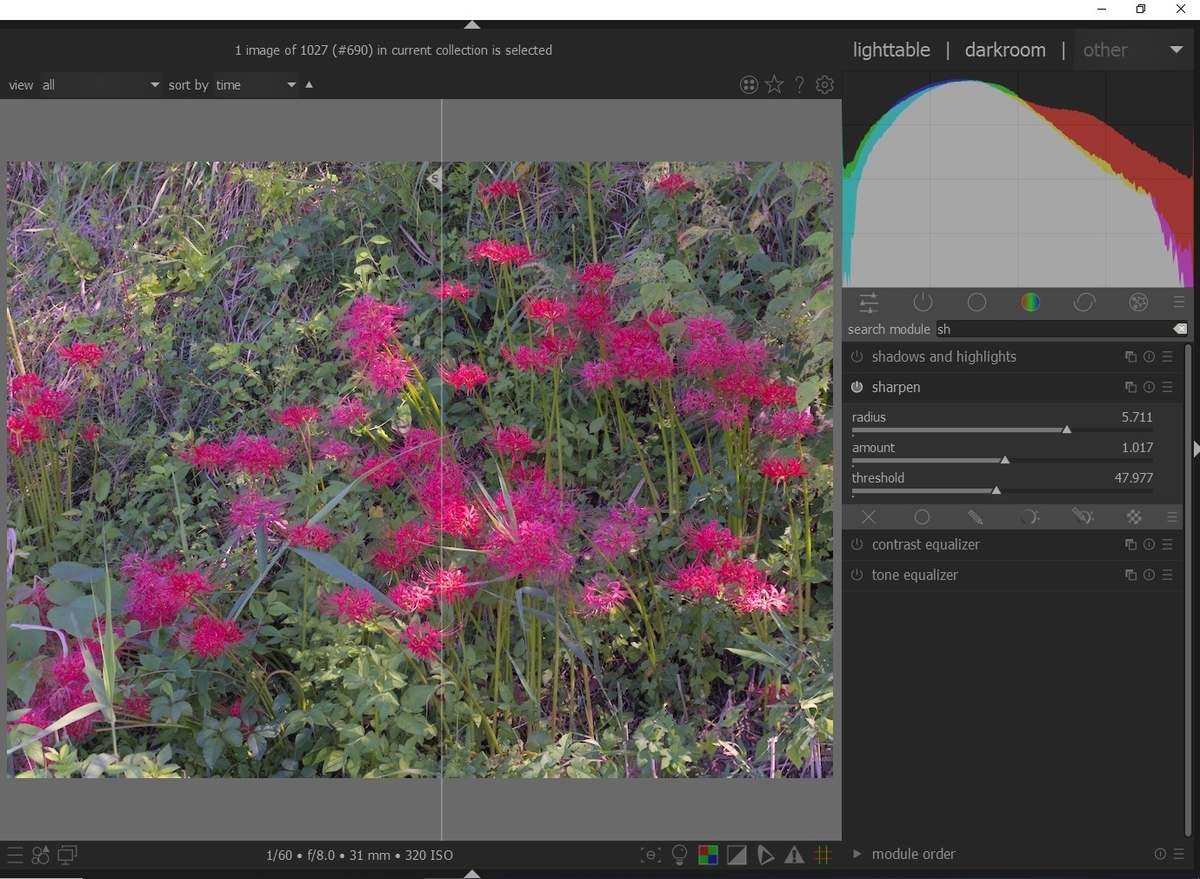
Task: Choose the raster mask option for sharpen
Action: click(1134, 517)
